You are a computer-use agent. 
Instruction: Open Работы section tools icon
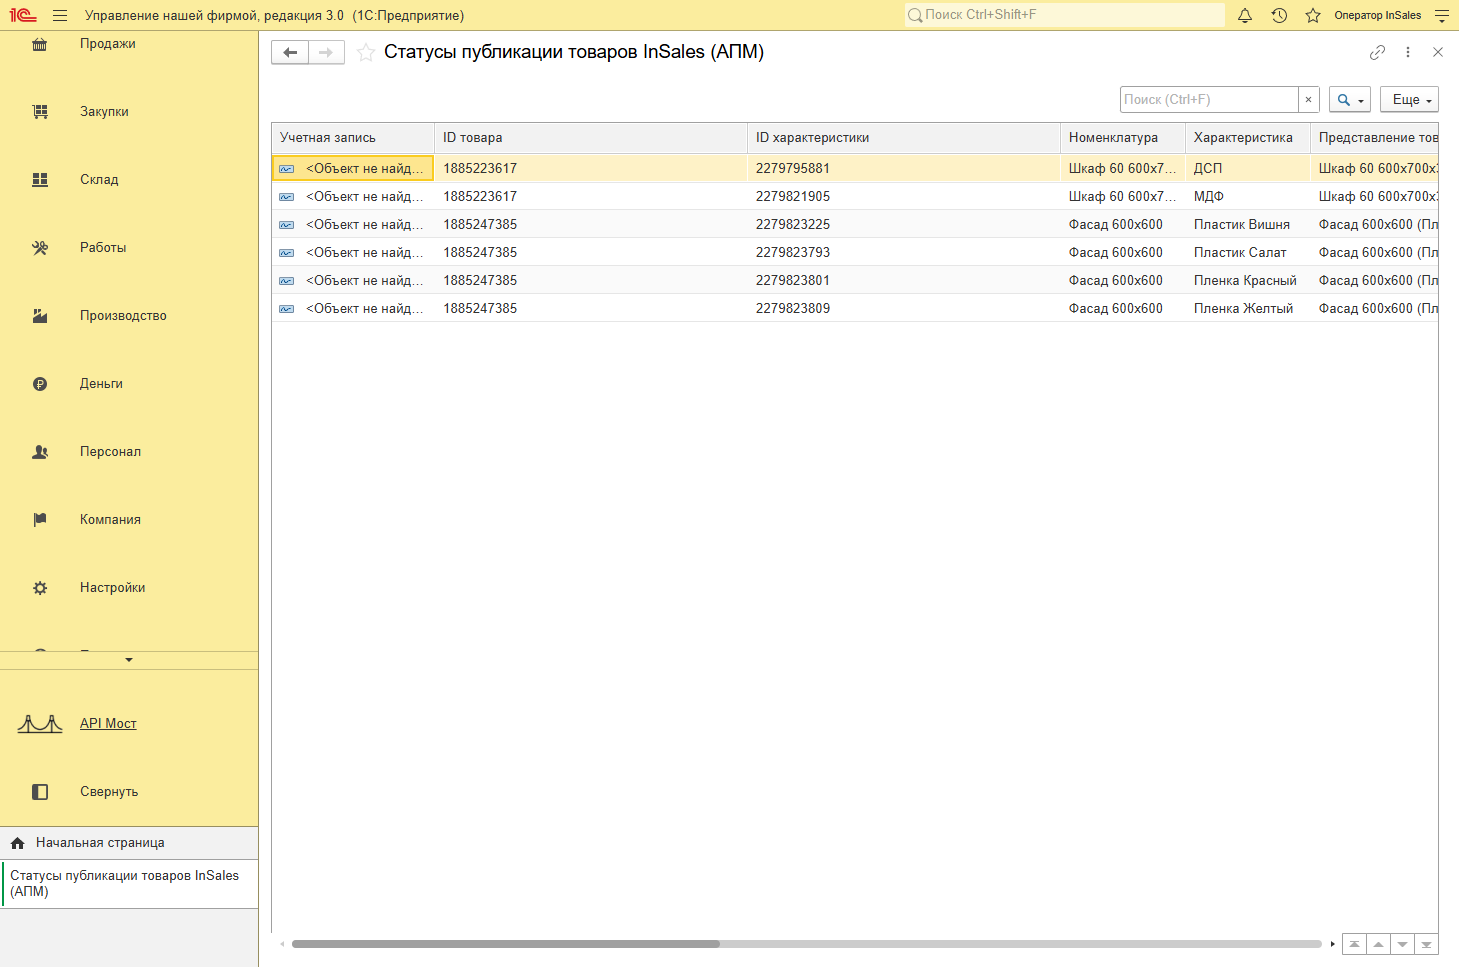(40, 248)
